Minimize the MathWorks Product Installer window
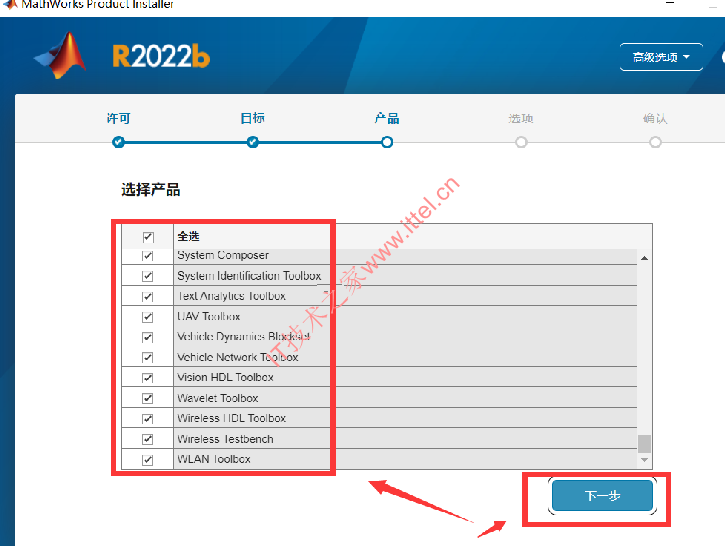 670,4
